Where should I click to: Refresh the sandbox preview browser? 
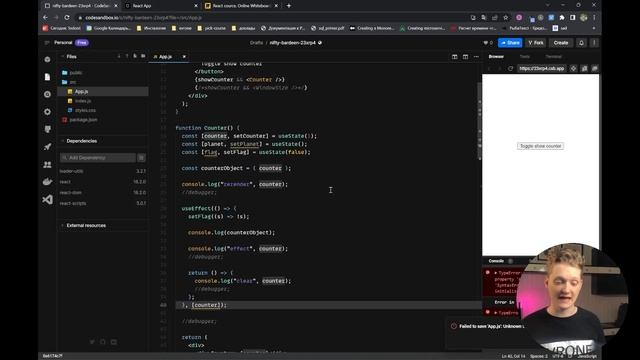[510, 69]
